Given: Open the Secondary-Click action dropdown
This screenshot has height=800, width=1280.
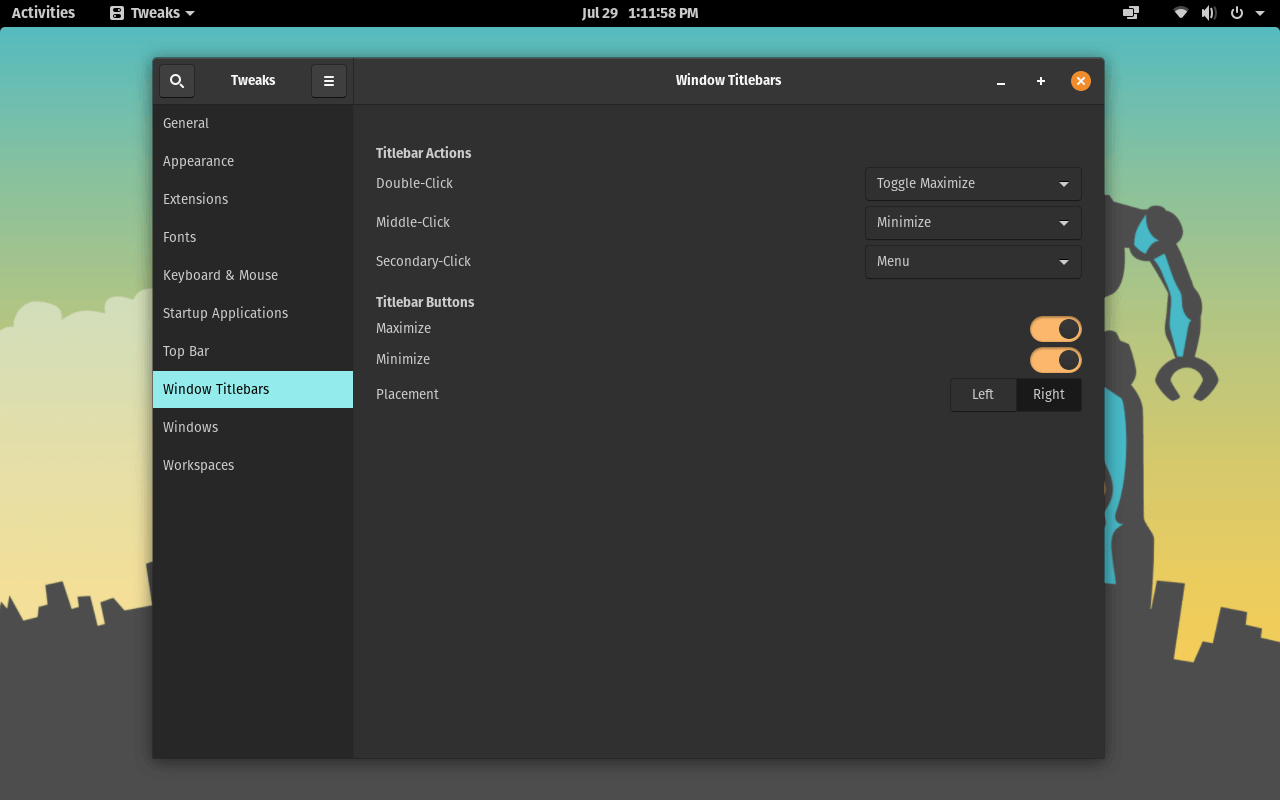Looking at the screenshot, I should click(x=972, y=261).
